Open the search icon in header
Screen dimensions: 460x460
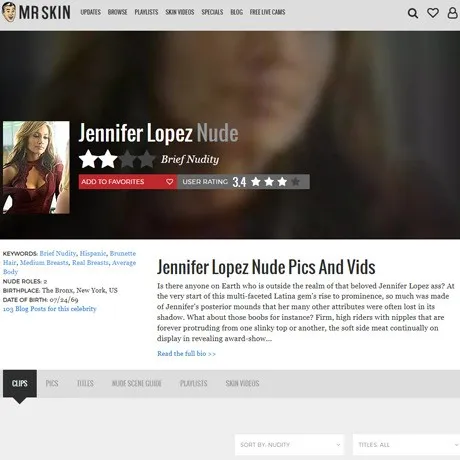(x=413, y=13)
